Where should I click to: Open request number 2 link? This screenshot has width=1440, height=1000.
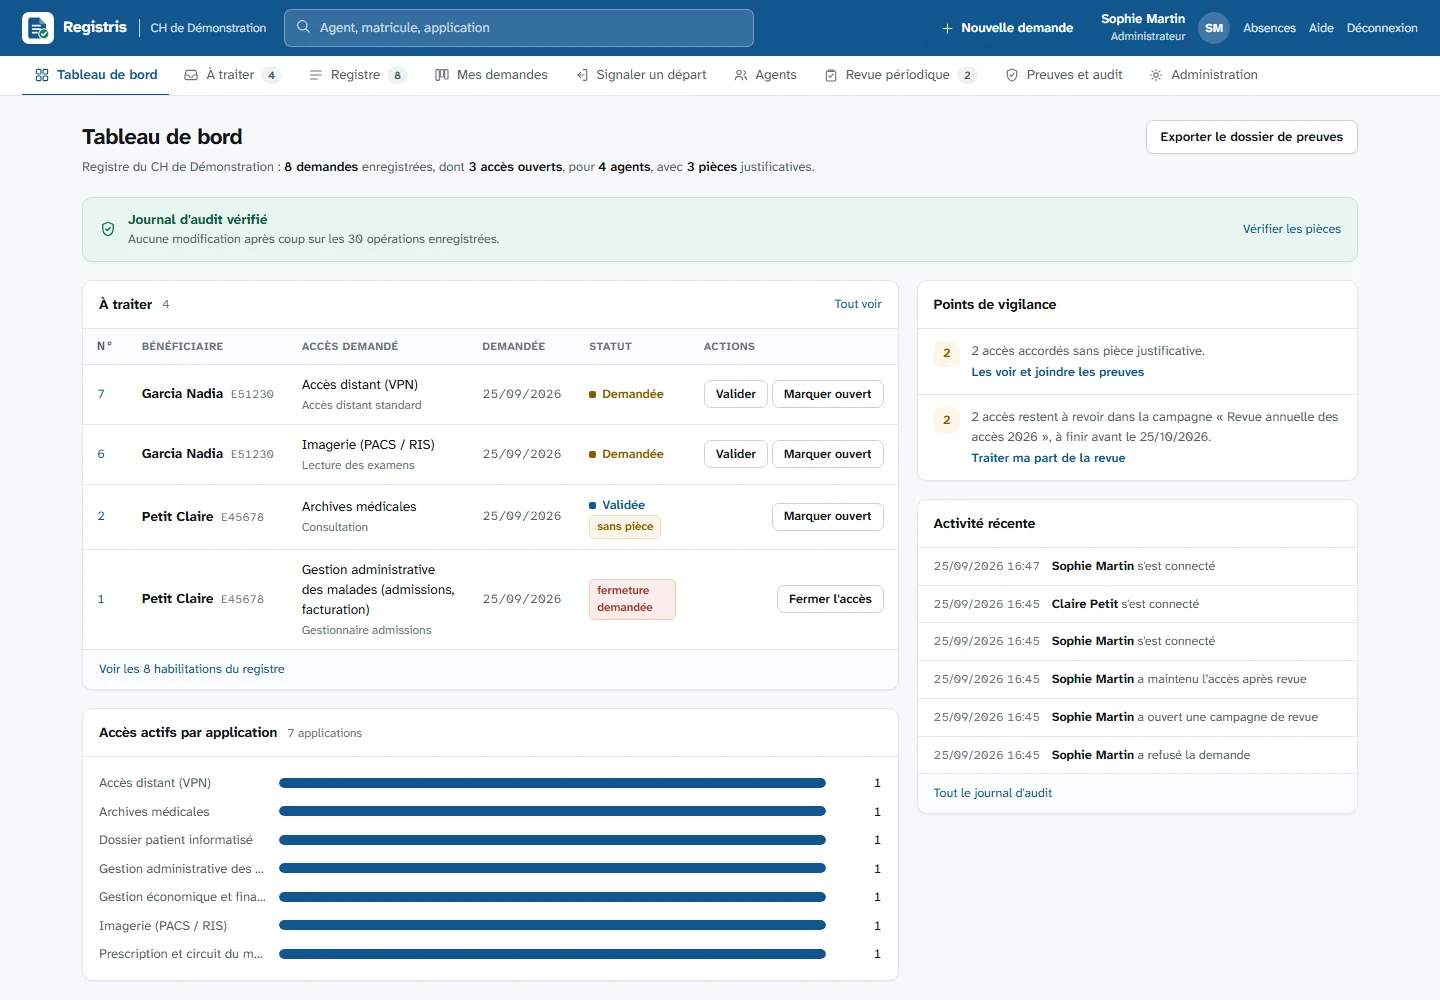coord(101,516)
